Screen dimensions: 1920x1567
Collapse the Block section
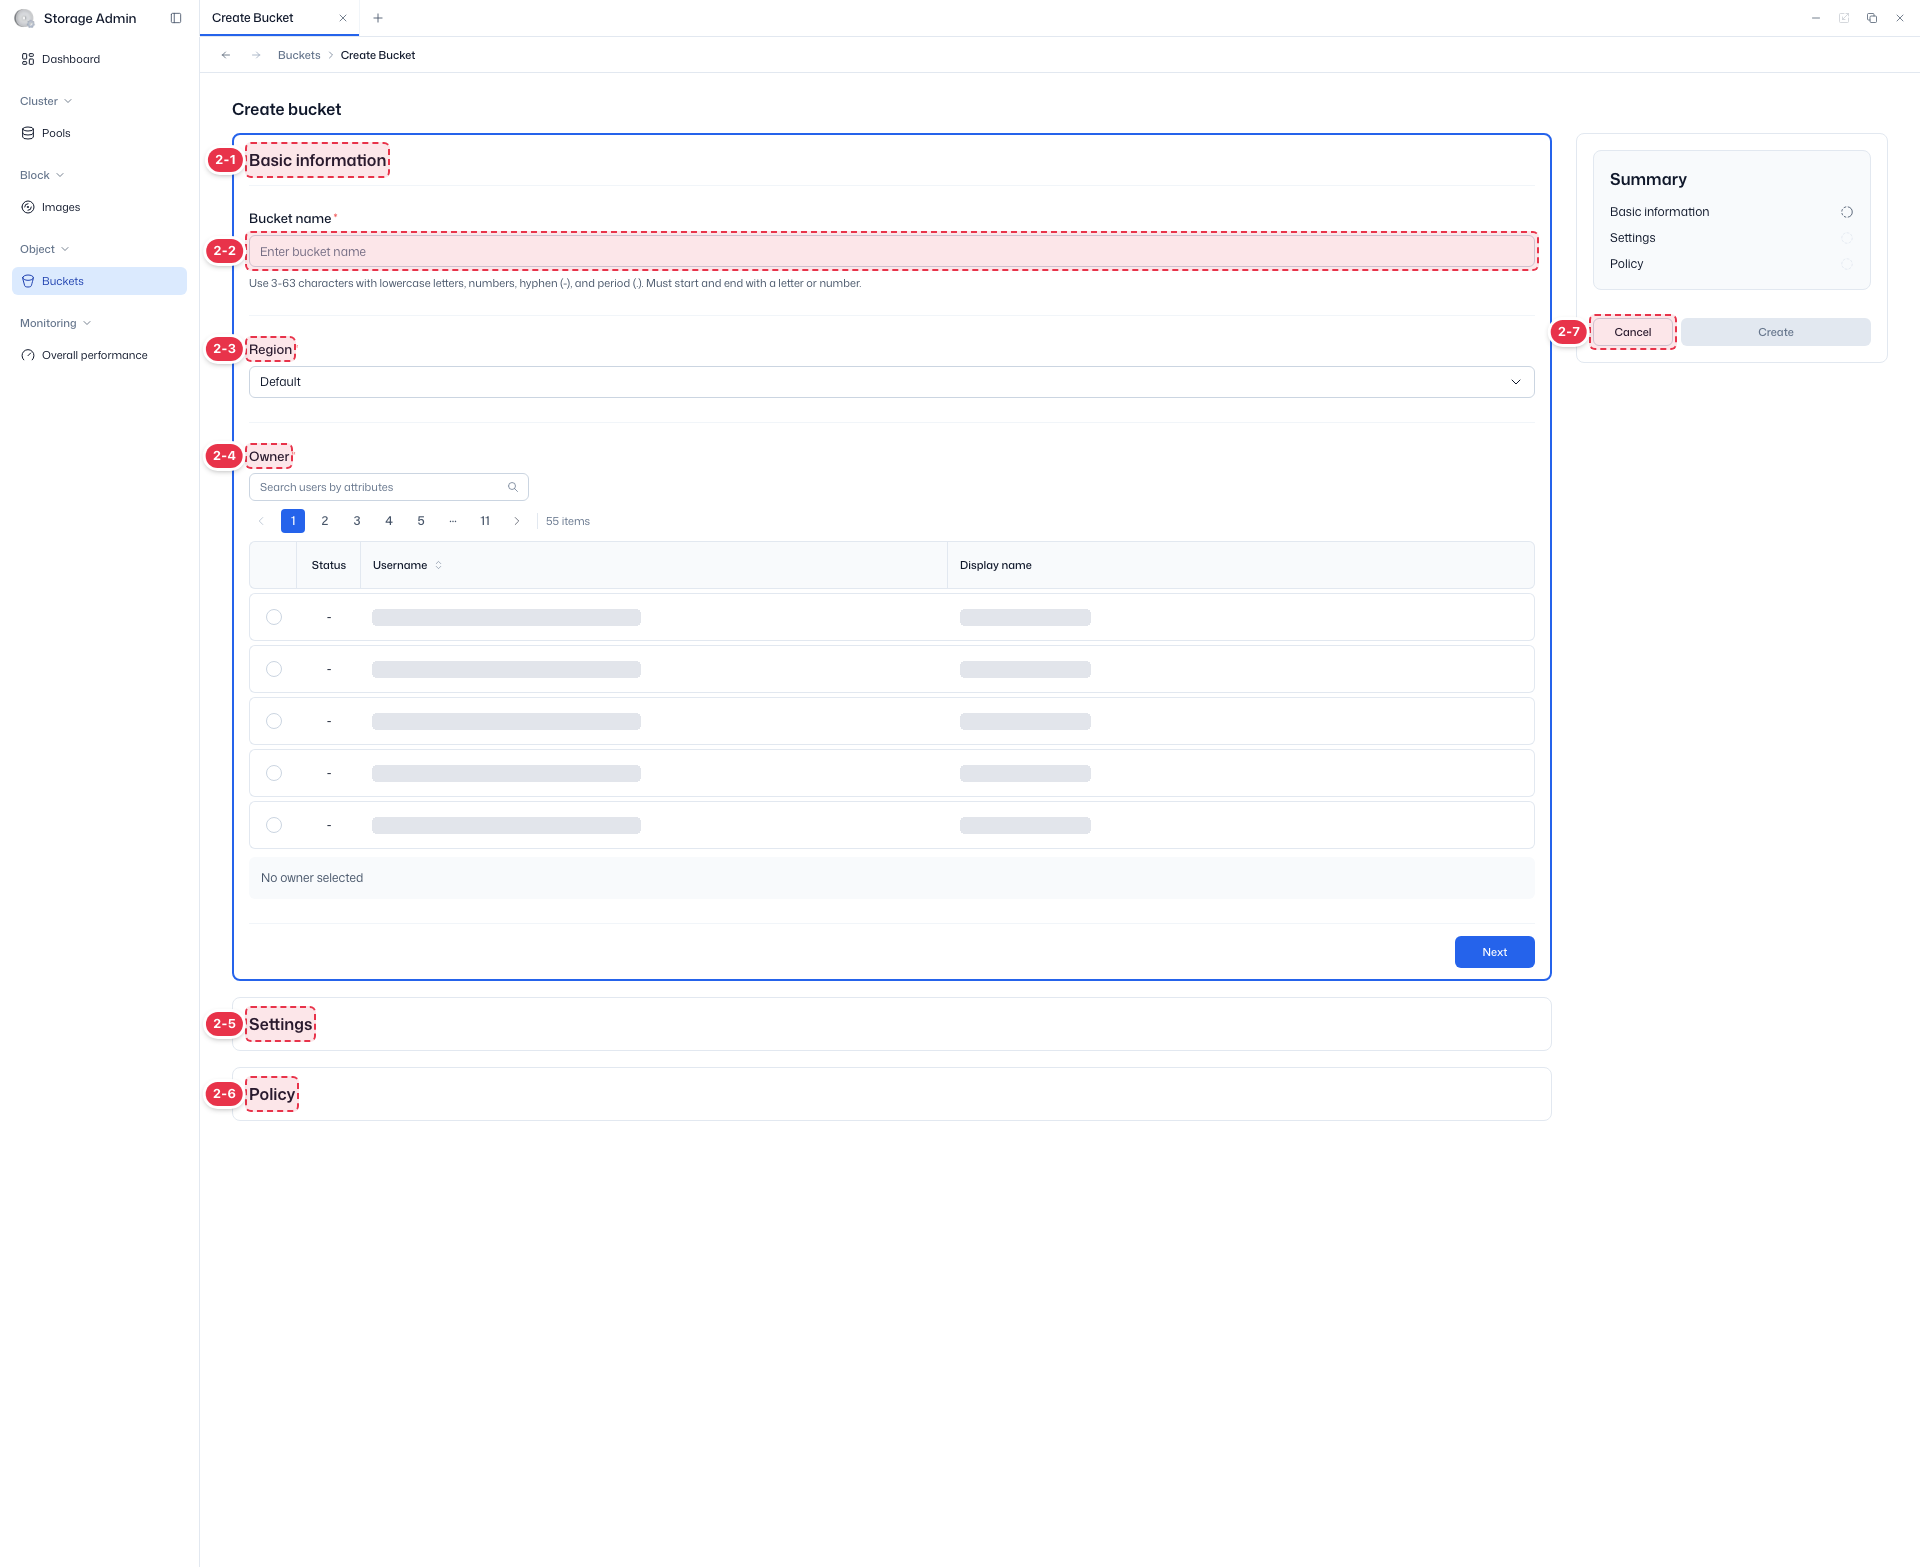click(x=42, y=175)
